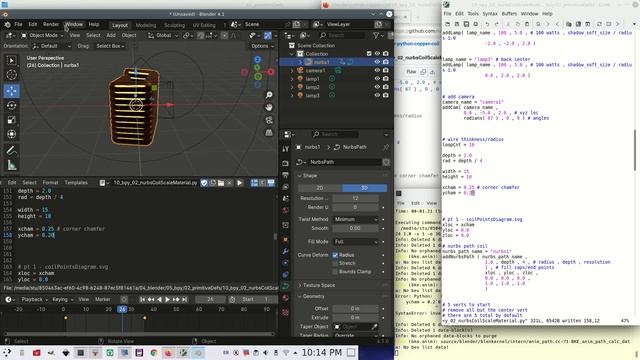The height and width of the screenshot is (360, 640).
Task: Adjust the Smooth 0.00 slider
Action: [356, 228]
